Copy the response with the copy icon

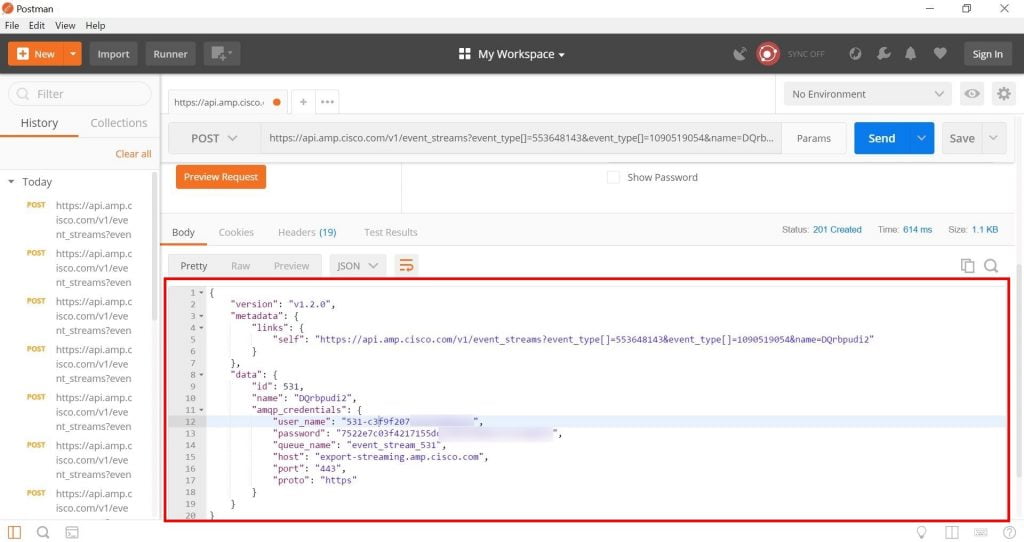click(x=967, y=266)
